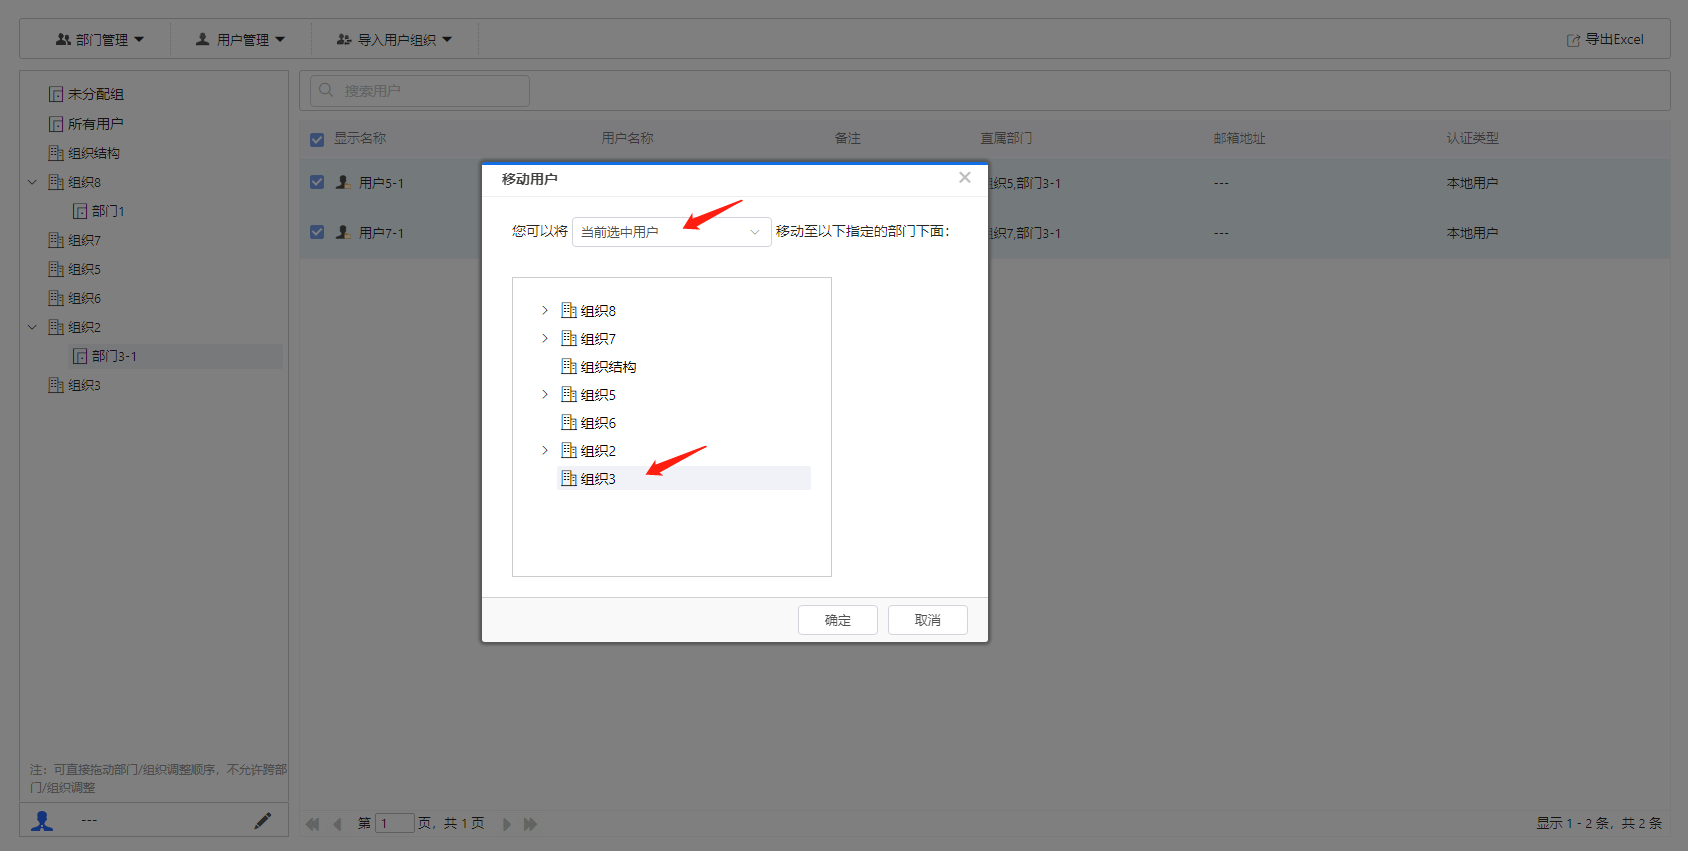This screenshot has height=851, width=1688.
Task: Click the 组织7 building icon in dialog
Action: [x=569, y=339]
